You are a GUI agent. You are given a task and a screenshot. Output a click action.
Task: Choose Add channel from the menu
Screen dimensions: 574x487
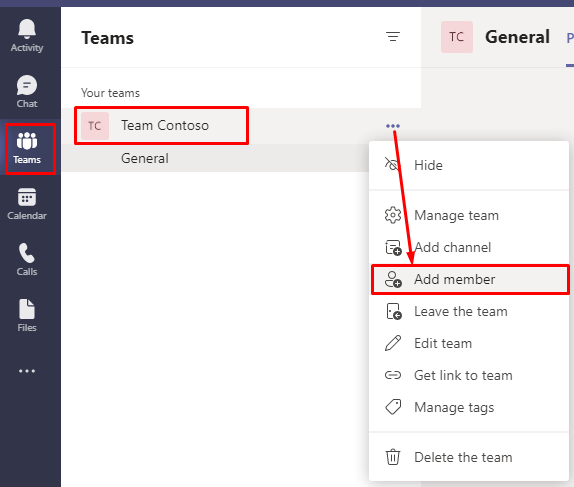[x=469, y=248]
